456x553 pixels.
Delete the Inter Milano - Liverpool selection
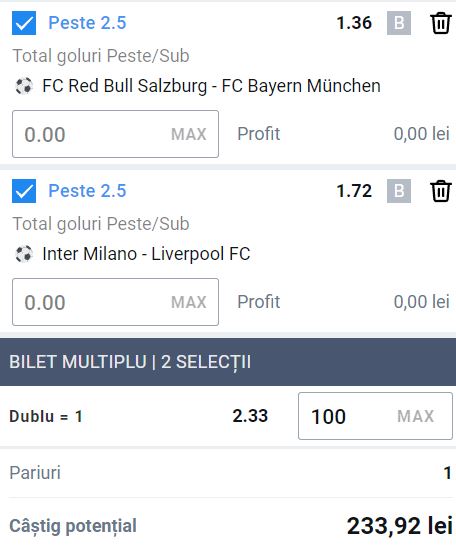[x=441, y=191]
